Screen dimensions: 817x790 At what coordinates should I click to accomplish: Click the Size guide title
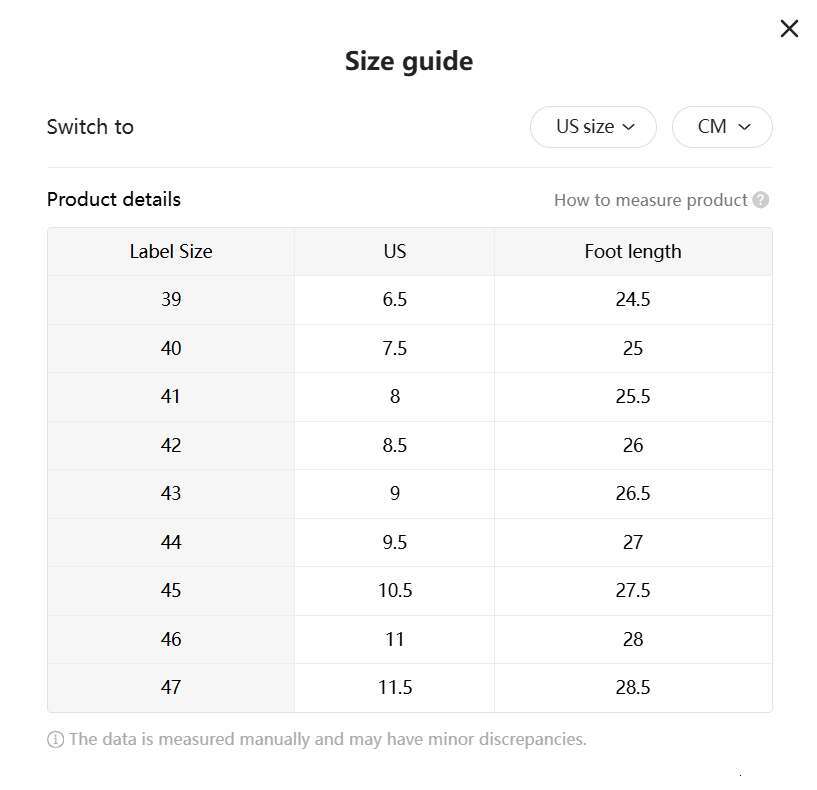(408, 61)
